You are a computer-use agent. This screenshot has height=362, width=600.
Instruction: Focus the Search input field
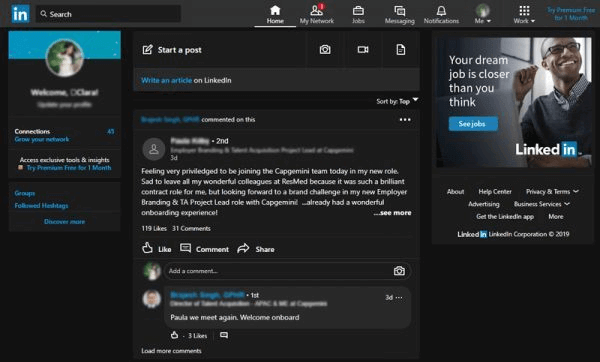coord(109,14)
